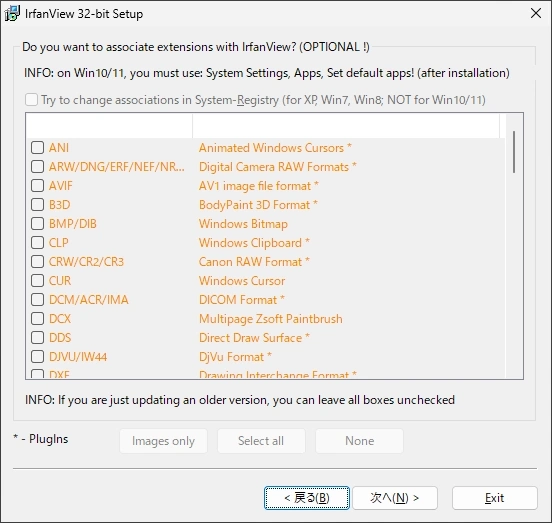Click 'DICOM Format' description text
Screen dimensions: 552x523
click(242, 300)
